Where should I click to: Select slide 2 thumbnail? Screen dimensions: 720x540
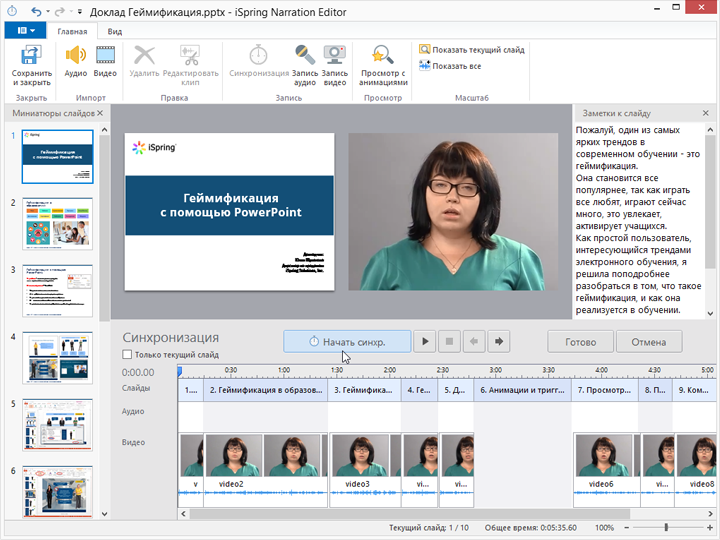tap(57, 224)
